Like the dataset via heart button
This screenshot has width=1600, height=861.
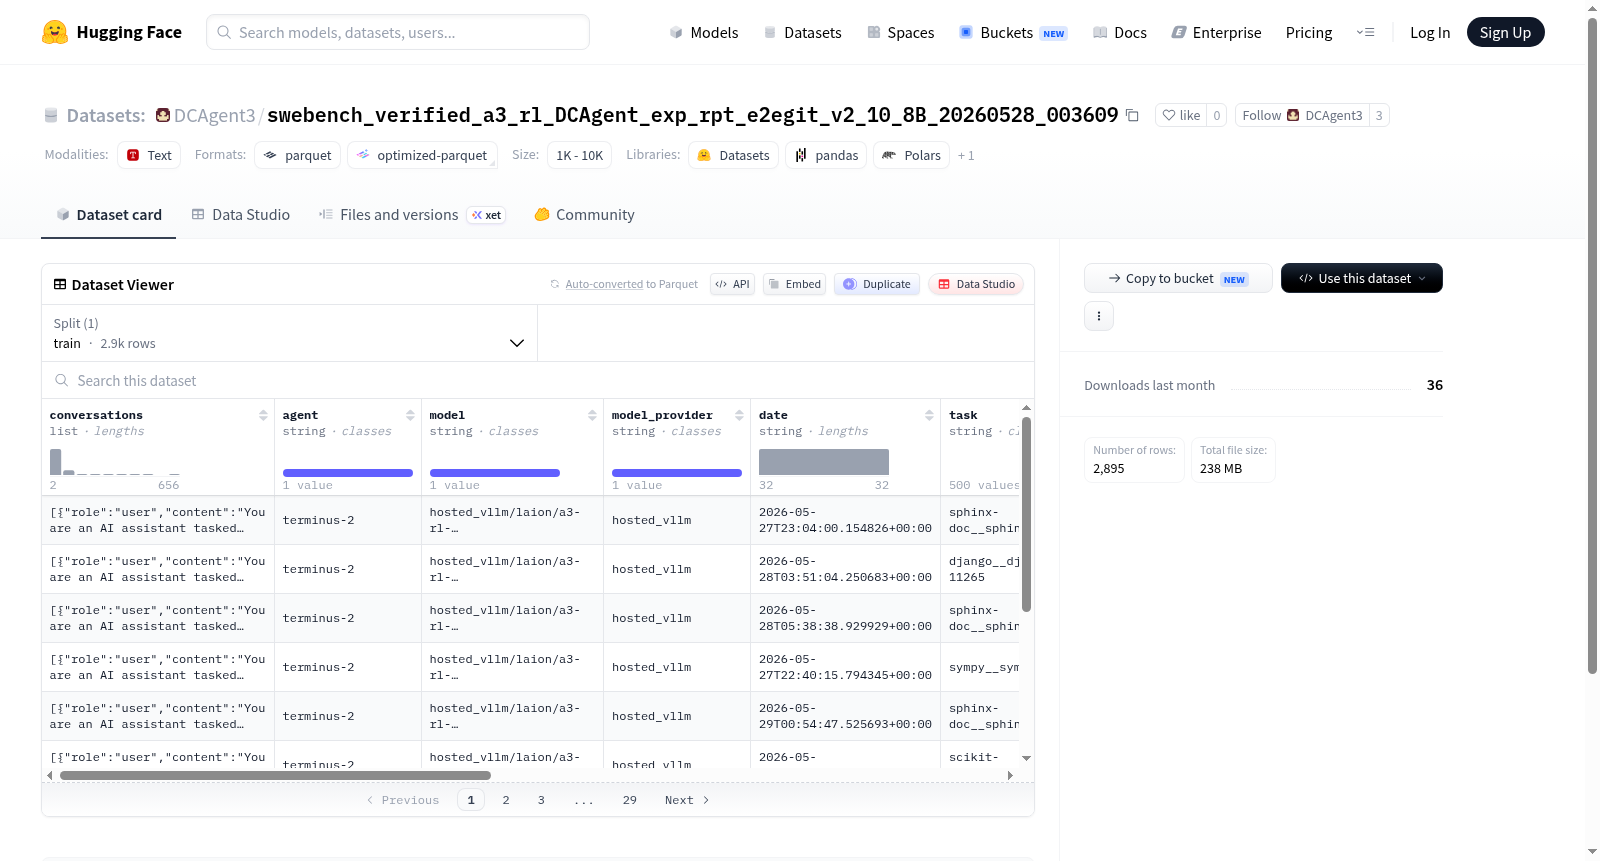(x=1181, y=115)
